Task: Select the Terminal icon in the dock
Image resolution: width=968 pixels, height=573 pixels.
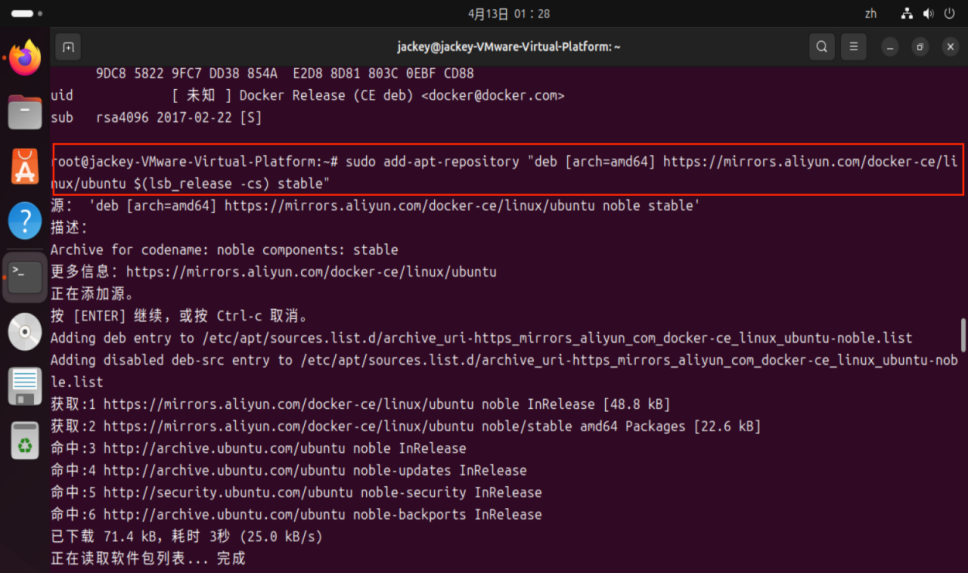Action: pyautogui.click(x=25, y=277)
